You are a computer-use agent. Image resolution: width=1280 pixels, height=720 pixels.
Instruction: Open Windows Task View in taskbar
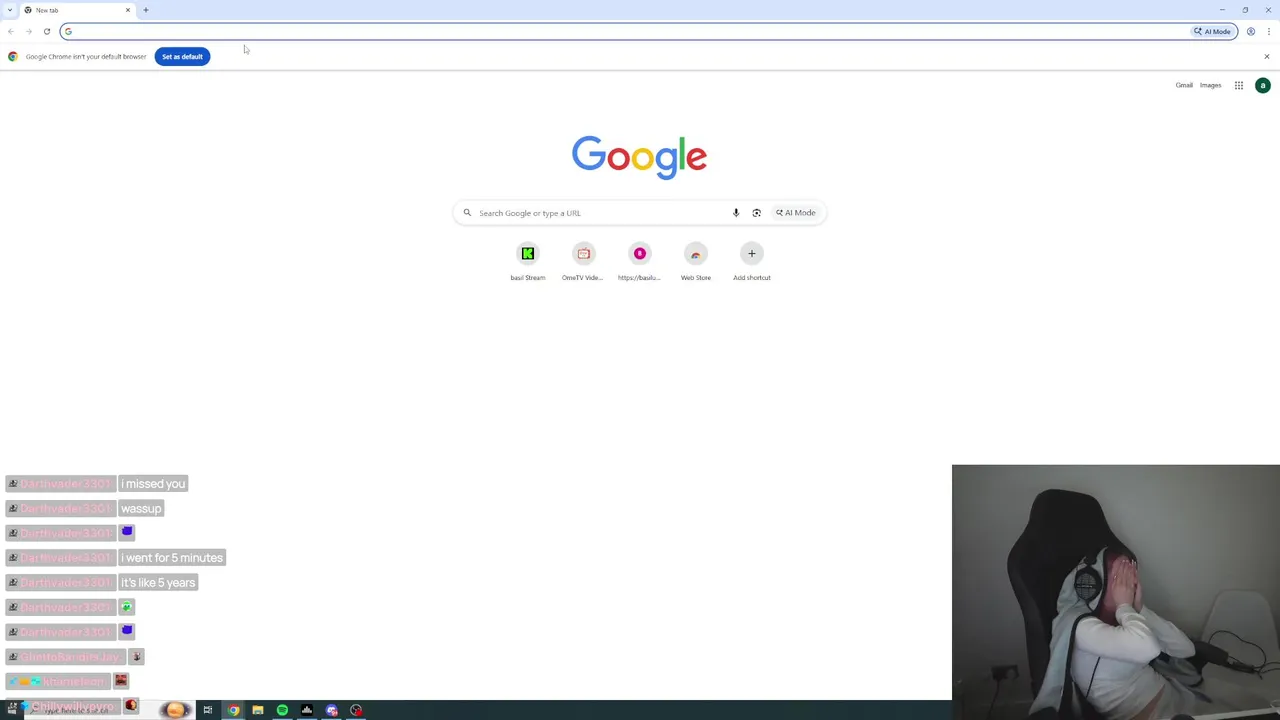click(x=208, y=710)
